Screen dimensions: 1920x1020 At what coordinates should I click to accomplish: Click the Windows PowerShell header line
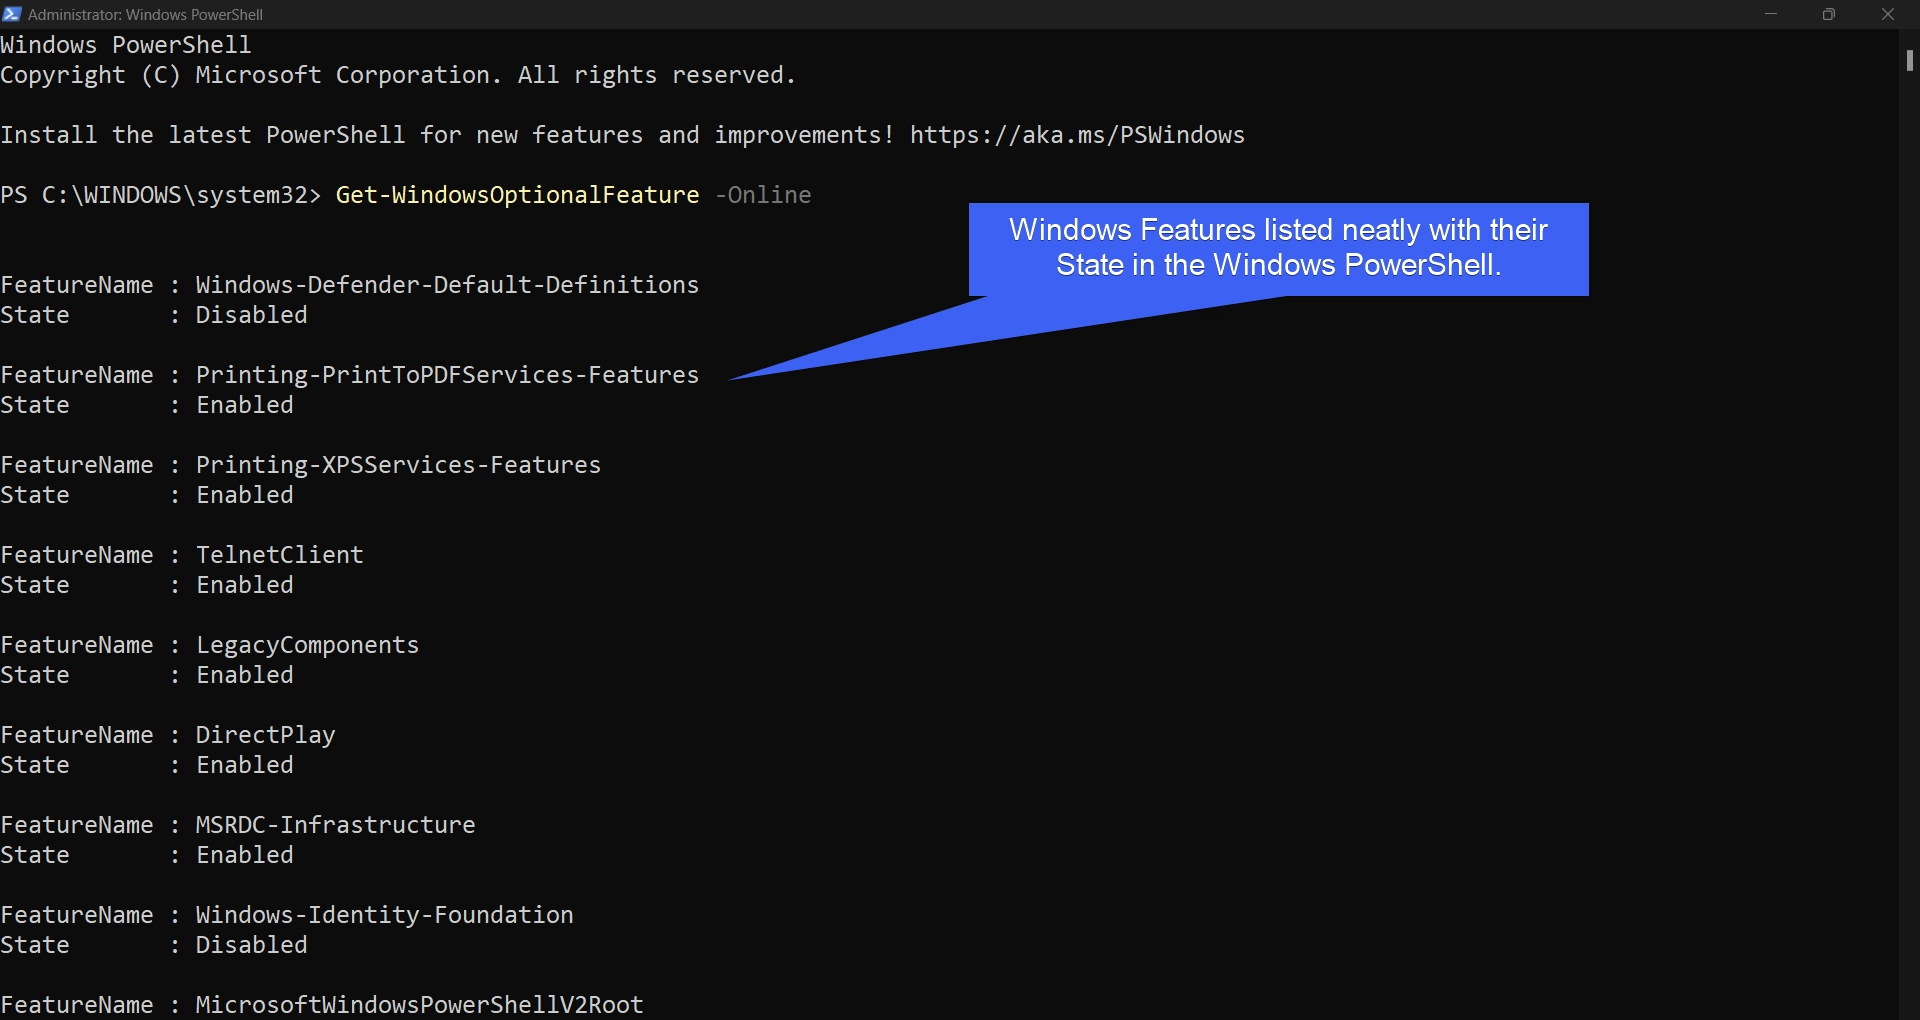125,45
